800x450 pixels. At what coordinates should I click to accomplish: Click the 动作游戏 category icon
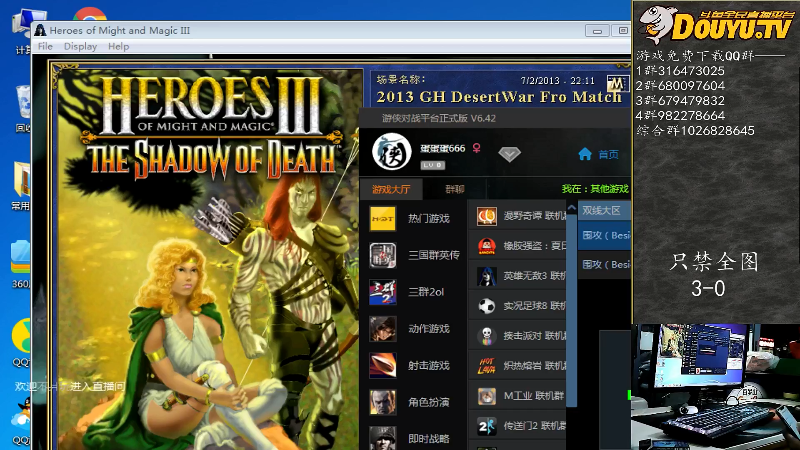coord(383,329)
